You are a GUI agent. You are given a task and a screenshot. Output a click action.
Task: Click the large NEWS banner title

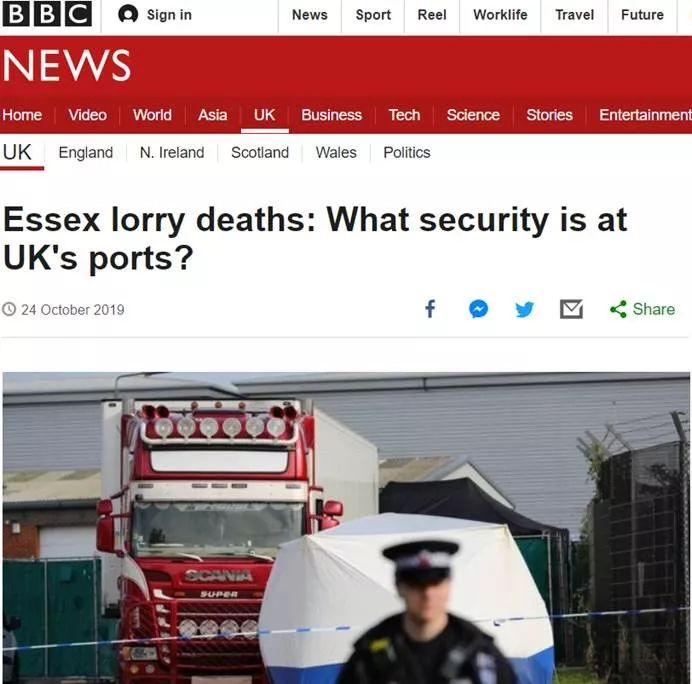click(67, 65)
